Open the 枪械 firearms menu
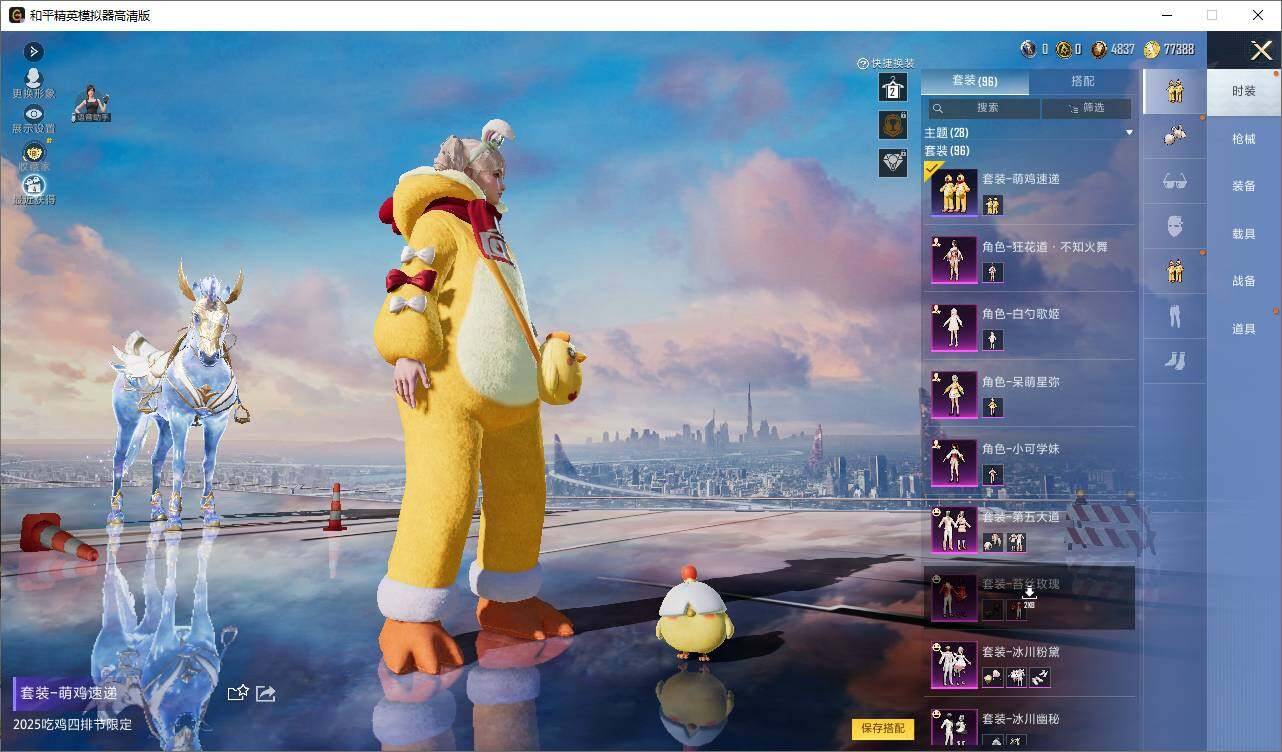 pos(1244,139)
